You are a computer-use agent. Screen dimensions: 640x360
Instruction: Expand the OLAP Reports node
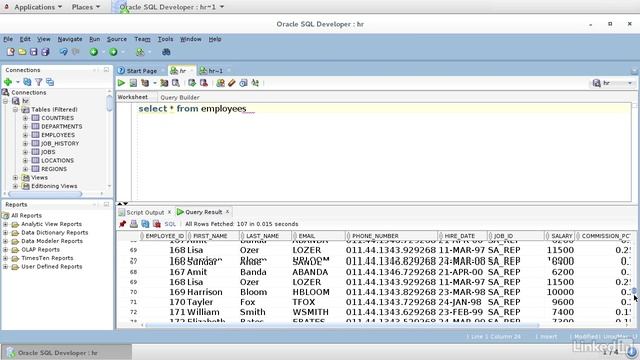coord(6,249)
